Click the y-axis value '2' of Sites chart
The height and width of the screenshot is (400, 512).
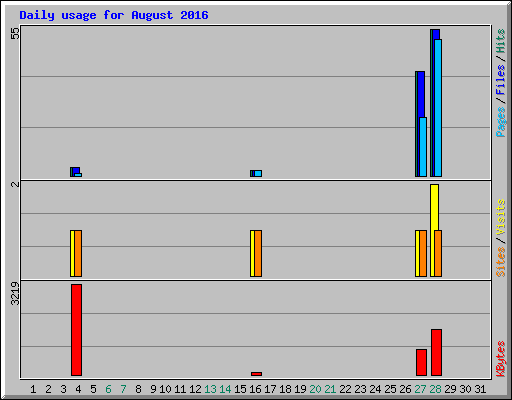click(15, 184)
